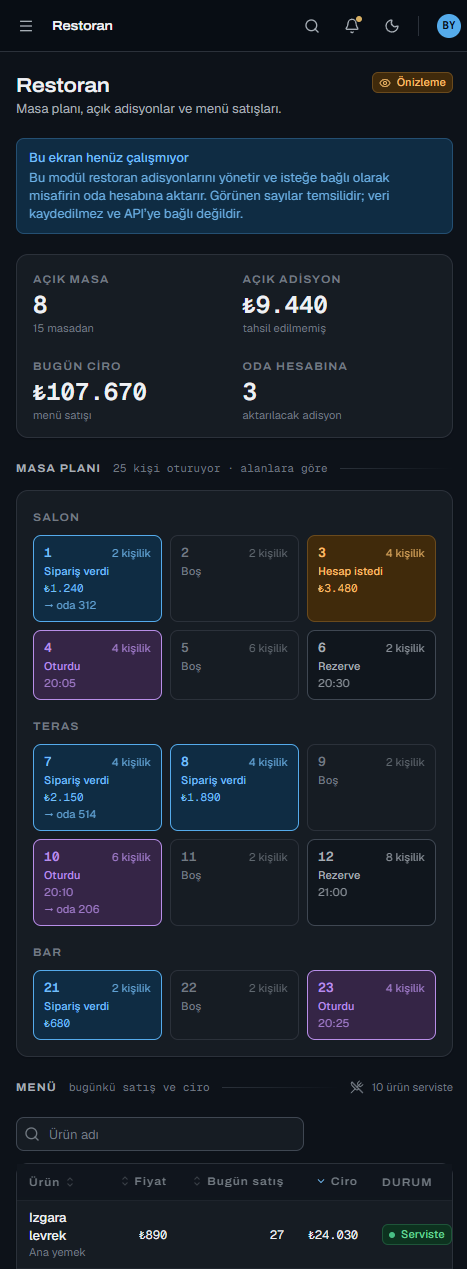Open table 10 Oturdu card

click(x=97, y=882)
